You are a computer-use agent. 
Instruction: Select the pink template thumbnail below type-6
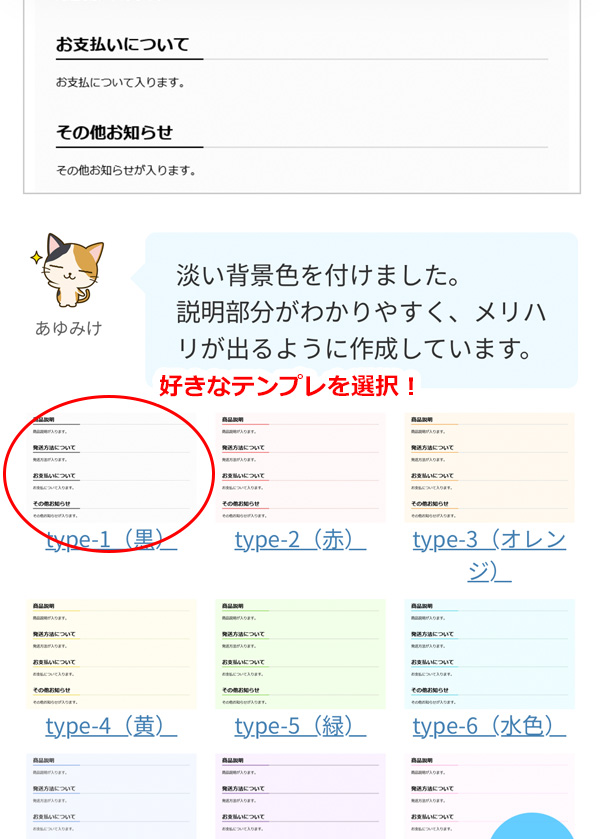489,796
